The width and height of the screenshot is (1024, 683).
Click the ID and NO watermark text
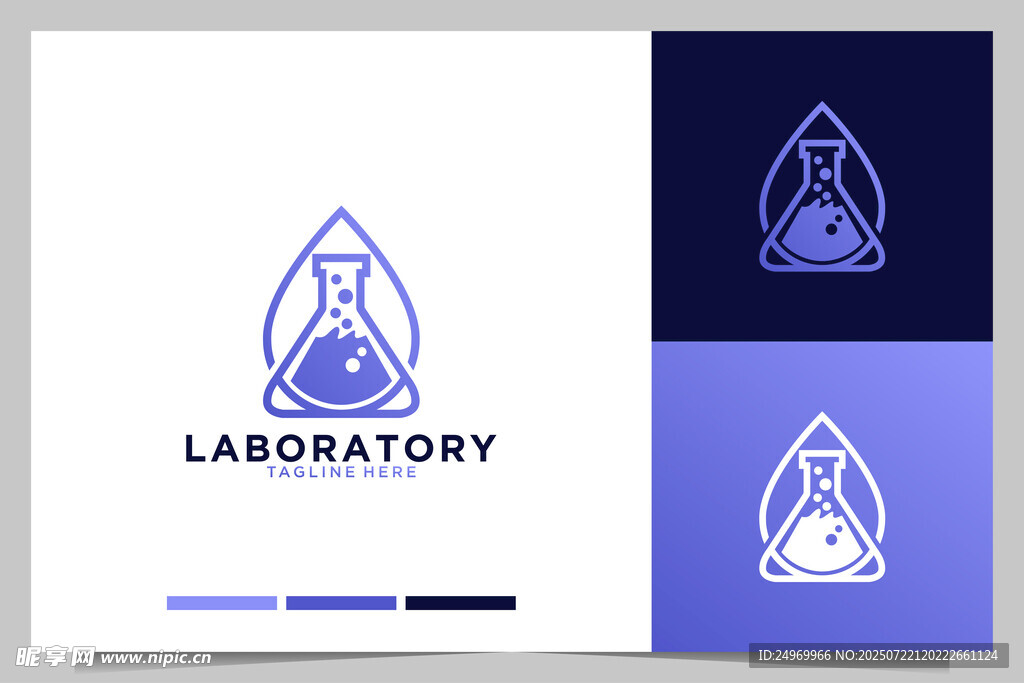(878, 656)
